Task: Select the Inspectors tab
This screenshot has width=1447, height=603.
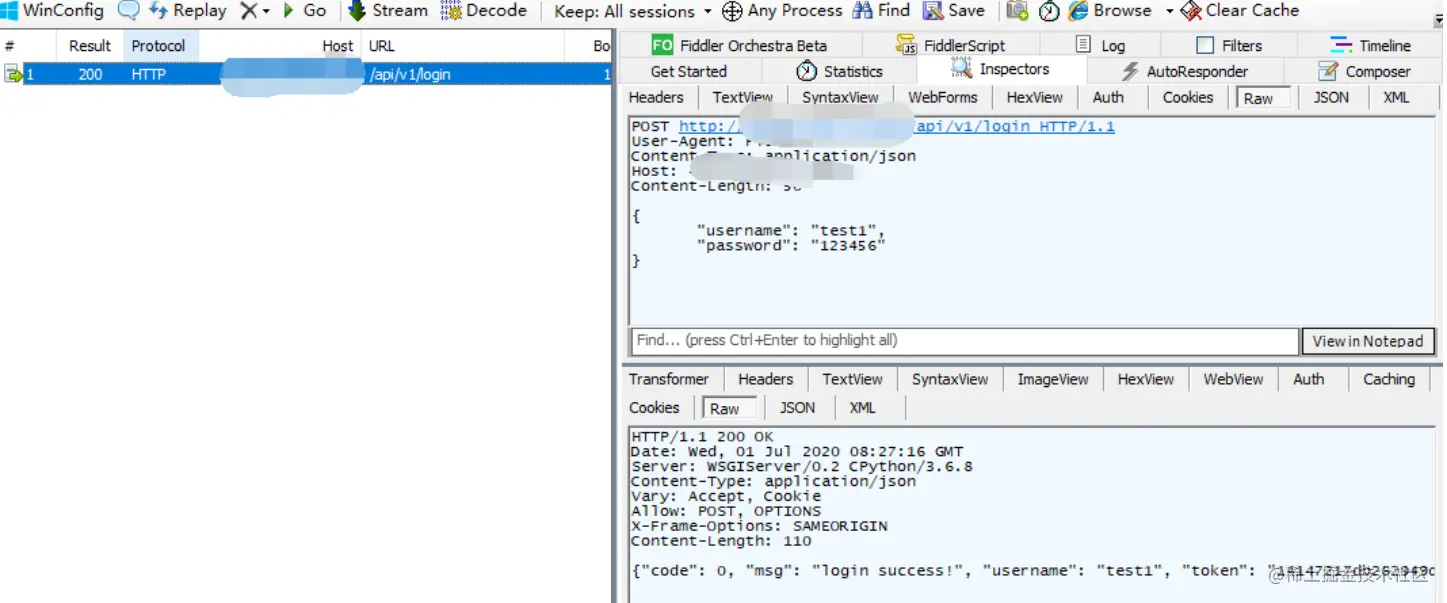Action: tap(1000, 69)
